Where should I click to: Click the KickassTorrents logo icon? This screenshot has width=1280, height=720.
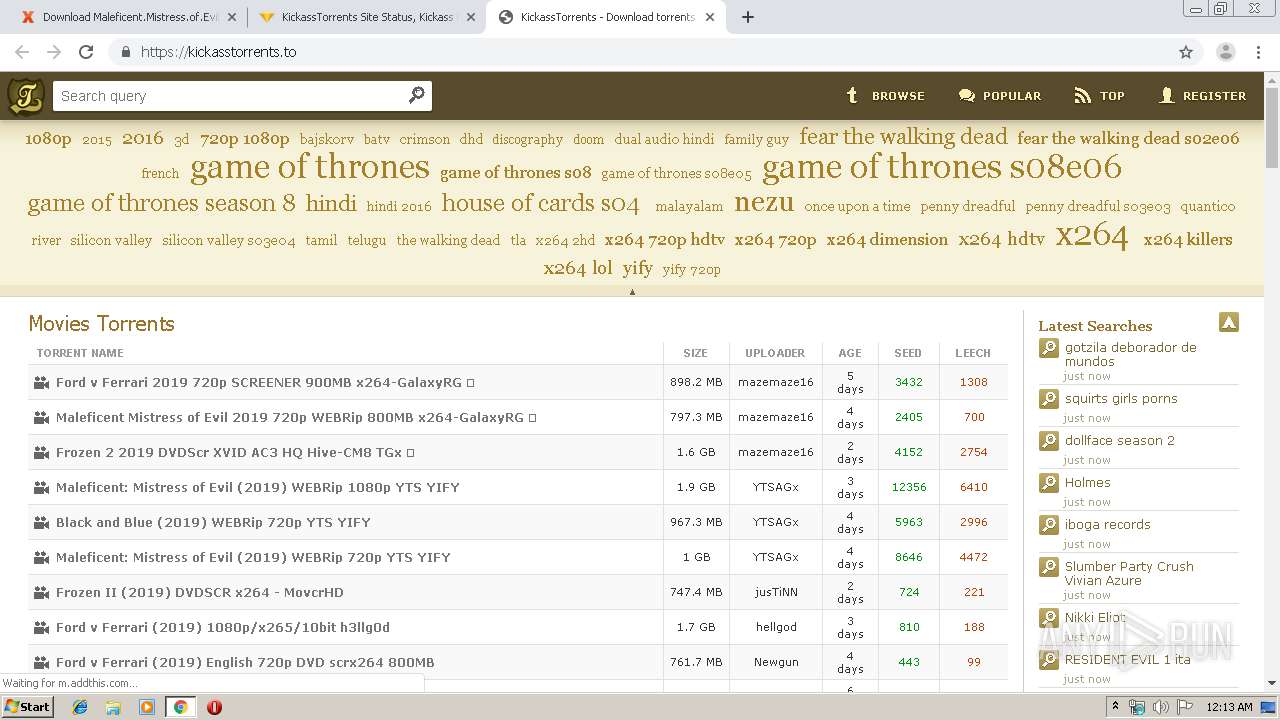(26, 96)
